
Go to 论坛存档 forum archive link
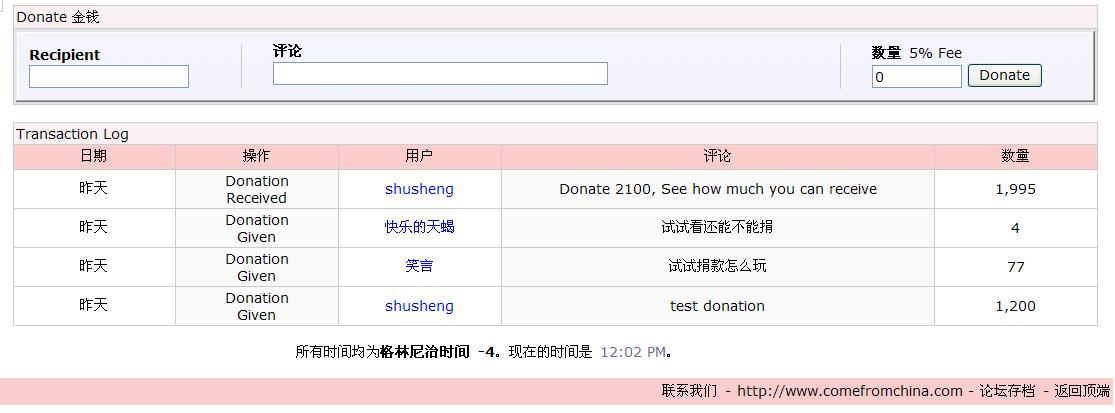click(1007, 391)
